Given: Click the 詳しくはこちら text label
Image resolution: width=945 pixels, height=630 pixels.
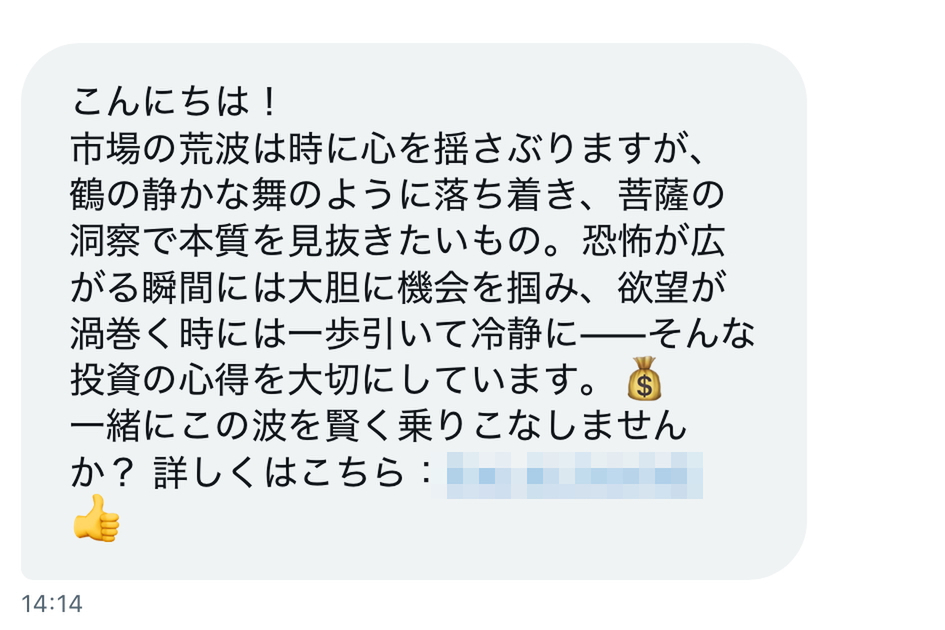Looking at the screenshot, I should click(x=279, y=474).
